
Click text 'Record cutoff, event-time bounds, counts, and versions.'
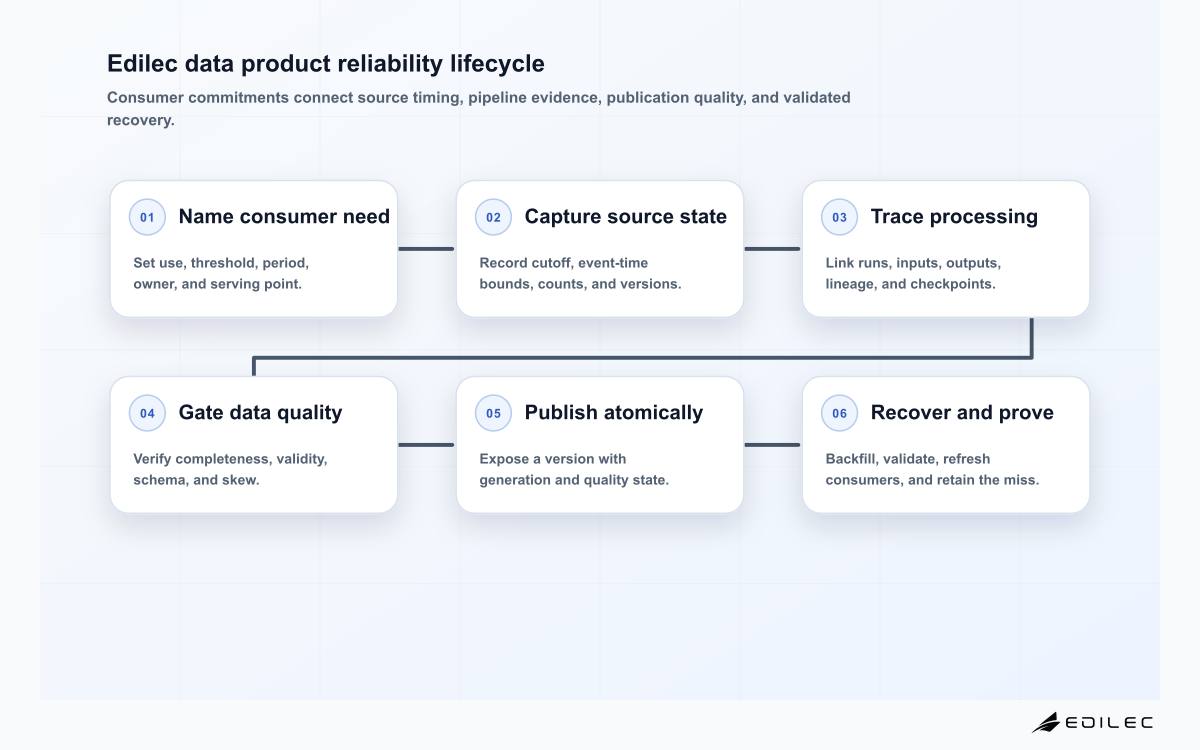pos(580,273)
